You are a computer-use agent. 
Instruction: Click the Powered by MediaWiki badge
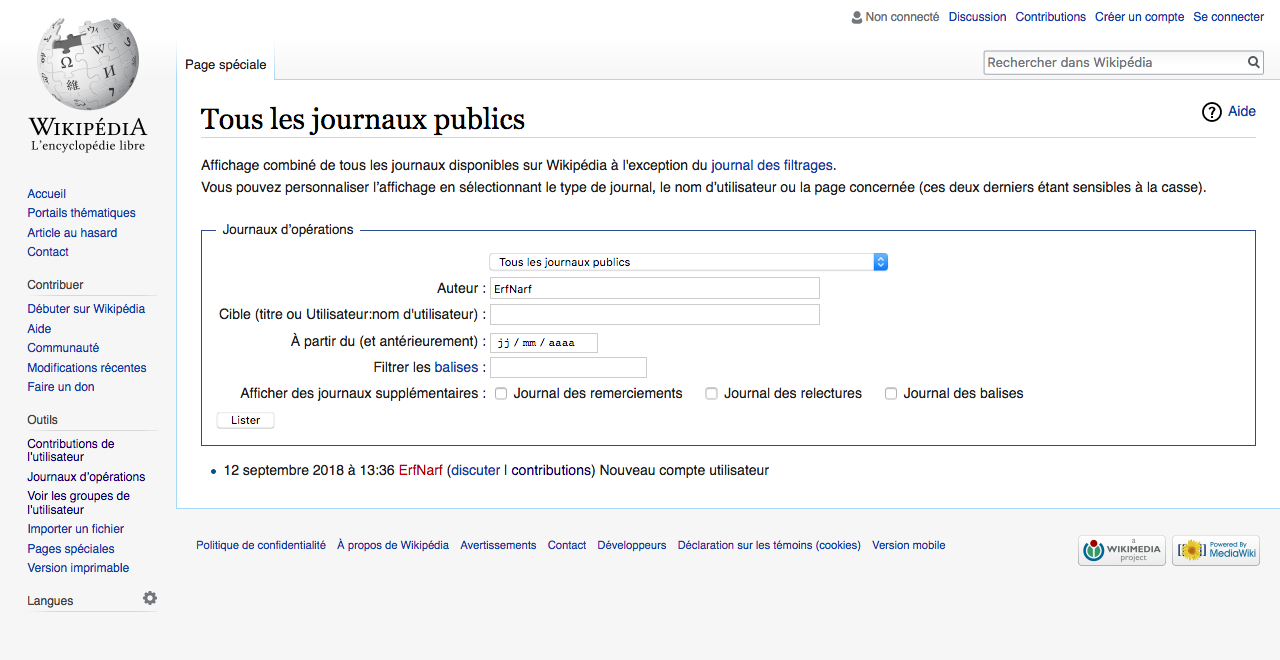1216,550
